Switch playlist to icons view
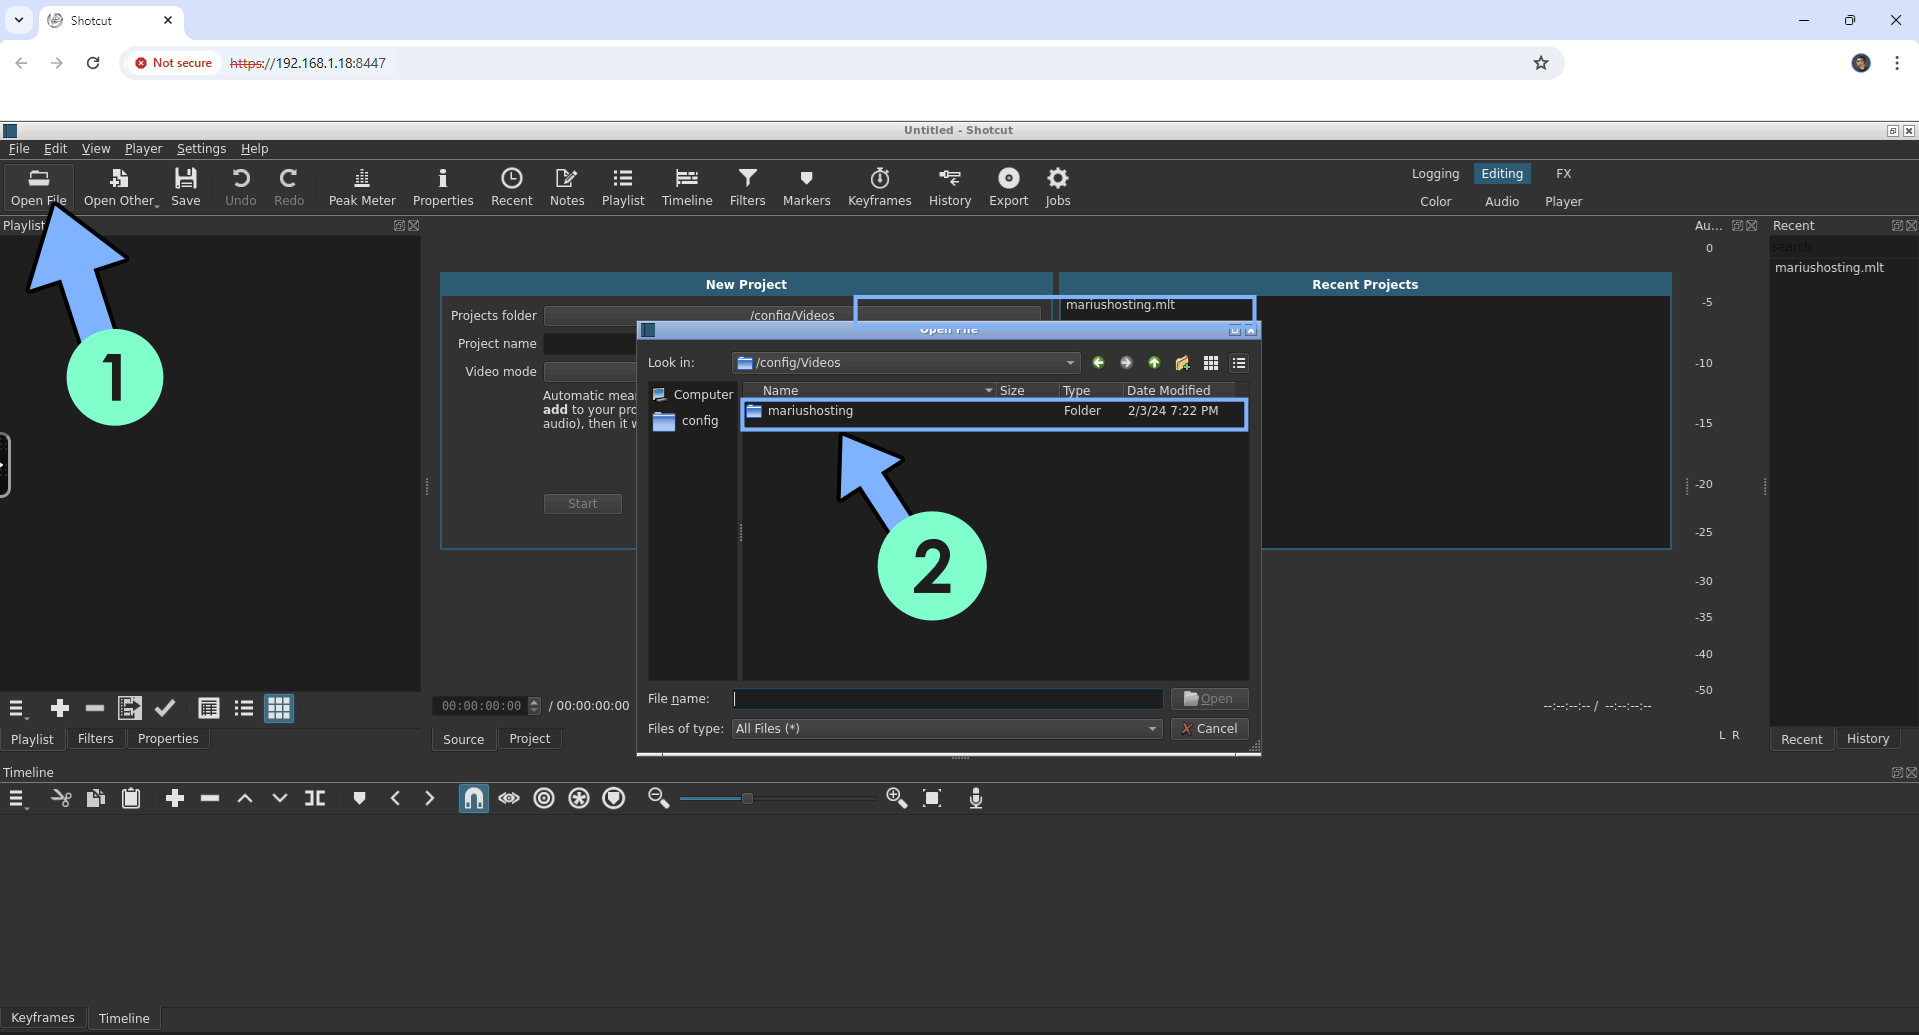 (279, 708)
